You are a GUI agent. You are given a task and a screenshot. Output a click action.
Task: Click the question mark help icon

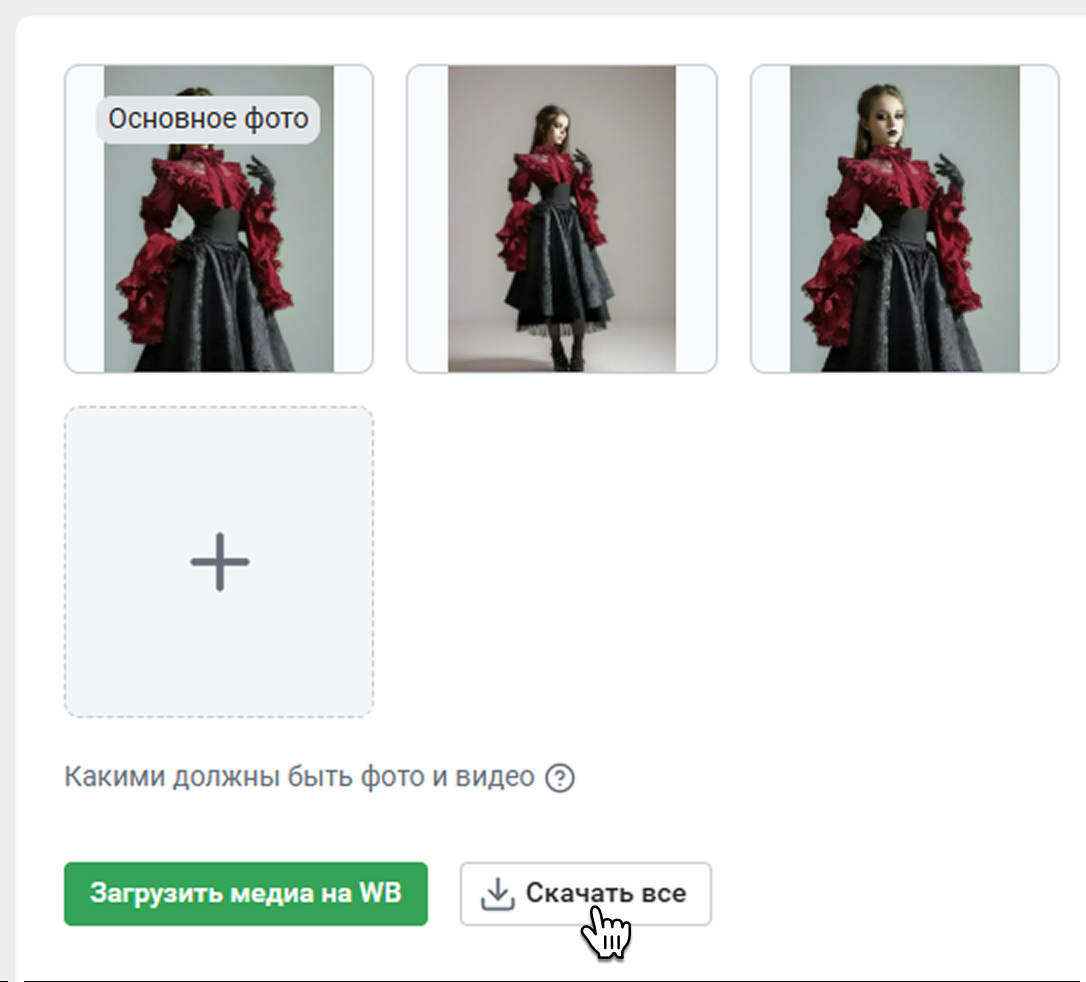[560, 778]
